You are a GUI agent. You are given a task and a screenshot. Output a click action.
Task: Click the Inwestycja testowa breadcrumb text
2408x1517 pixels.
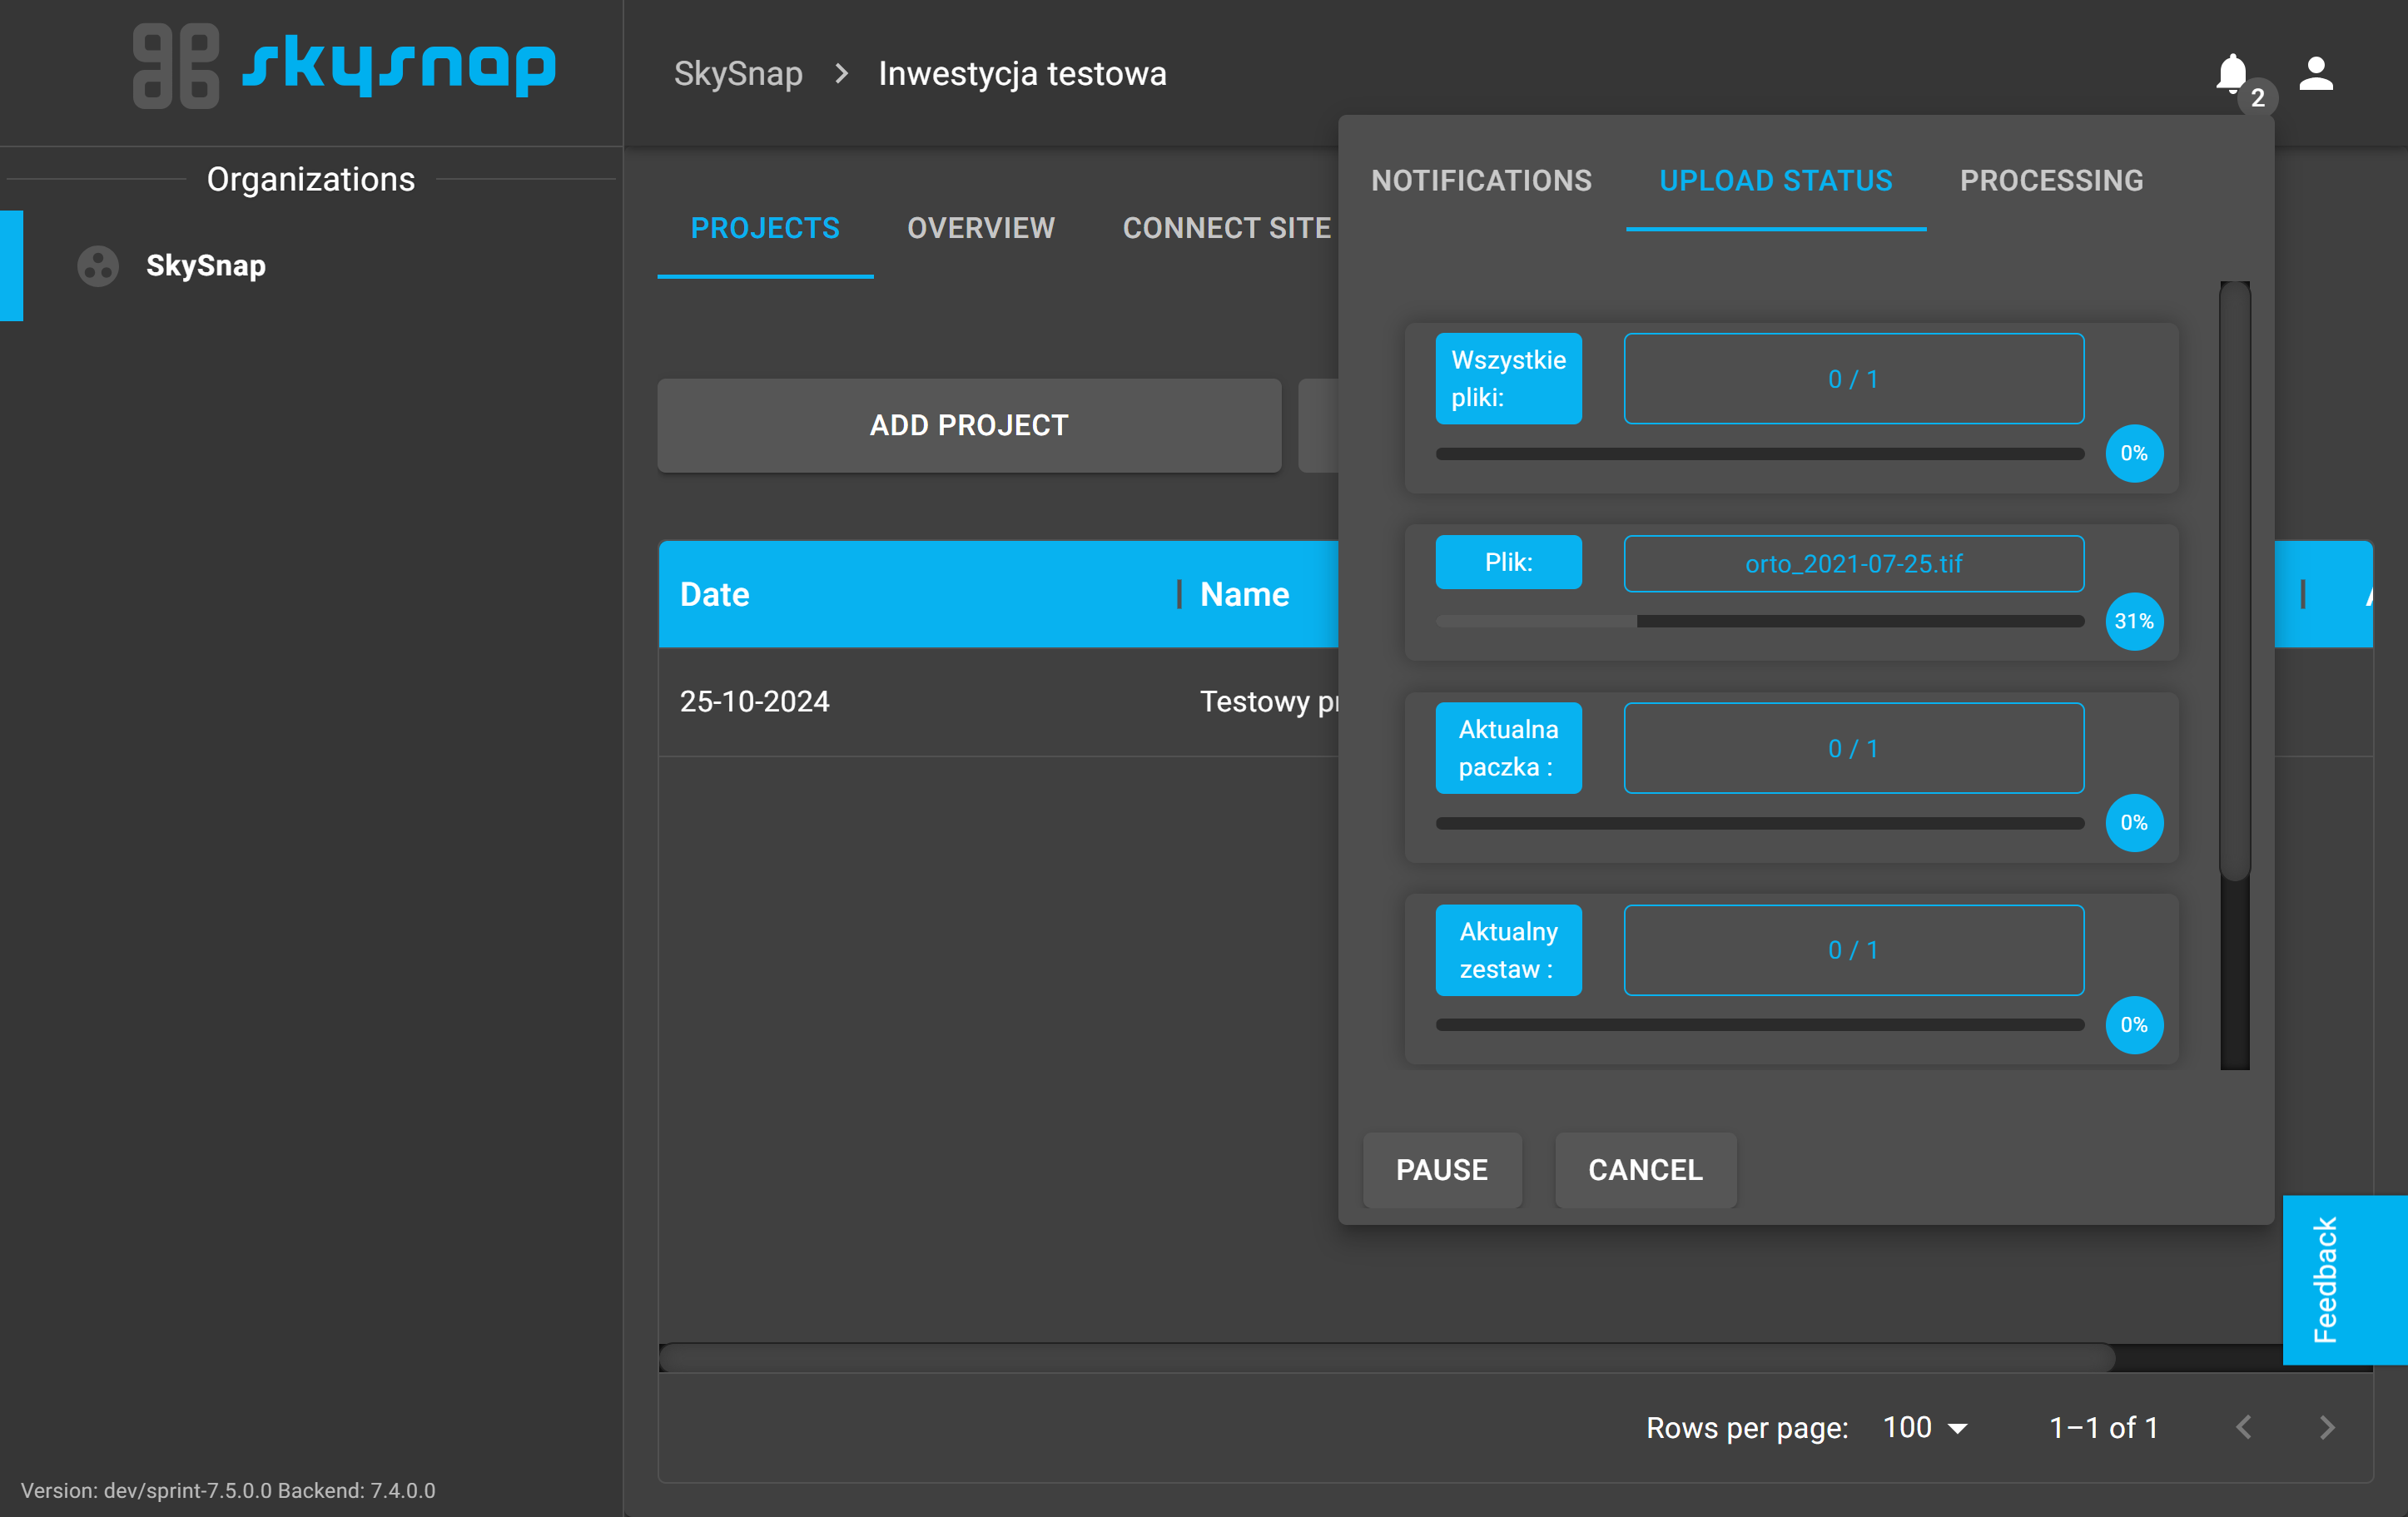tap(1022, 74)
